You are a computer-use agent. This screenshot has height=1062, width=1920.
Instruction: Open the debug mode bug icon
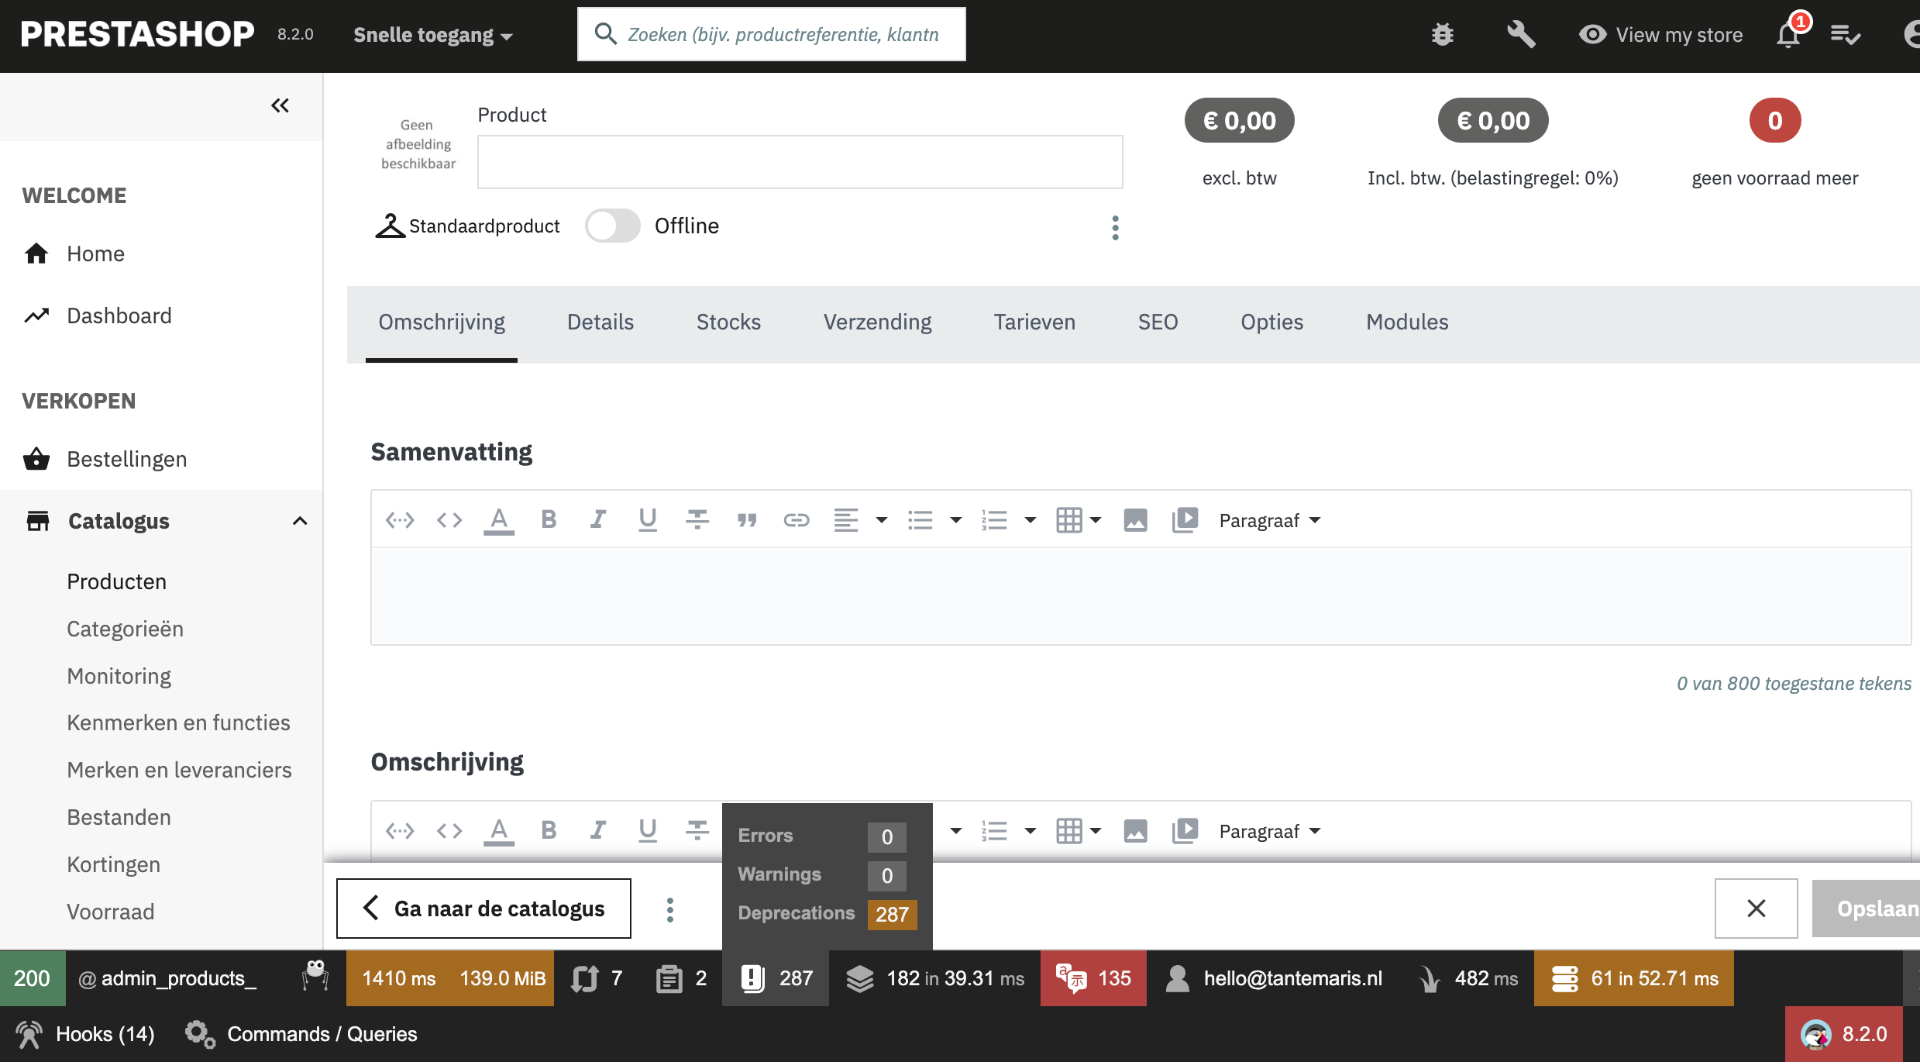(1442, 35)
